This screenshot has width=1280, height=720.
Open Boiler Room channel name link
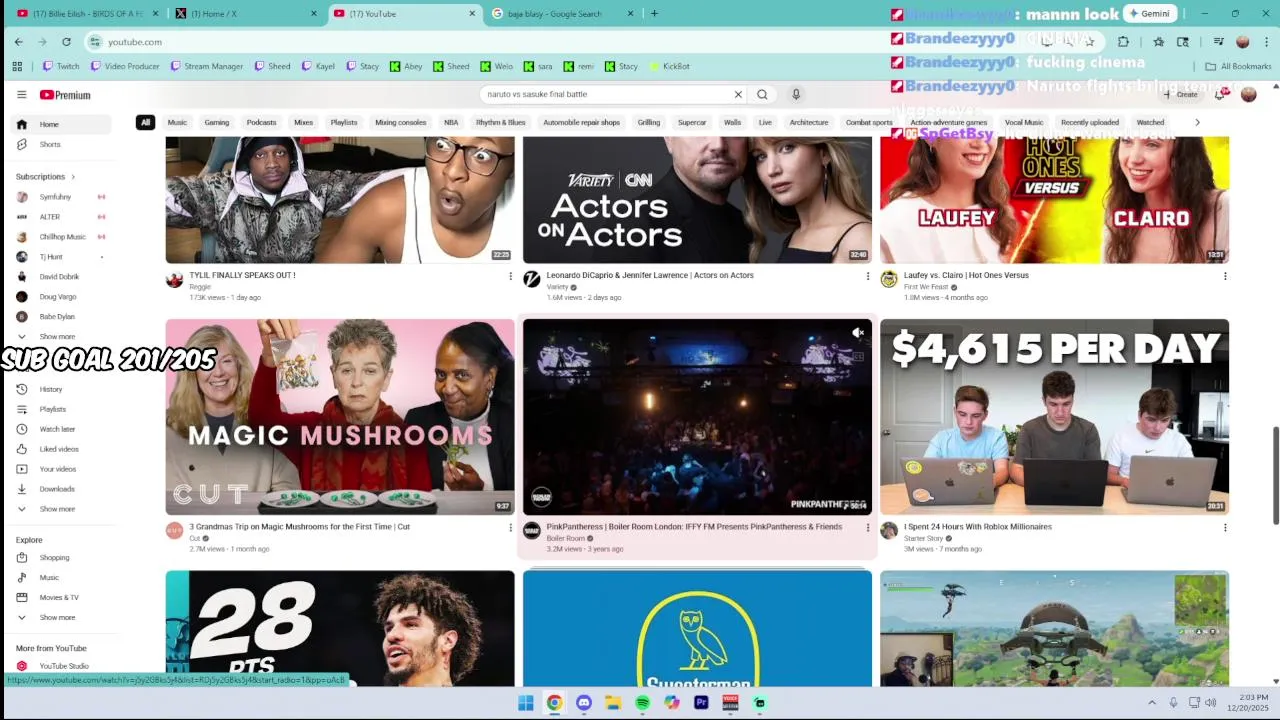click(566, 538)
